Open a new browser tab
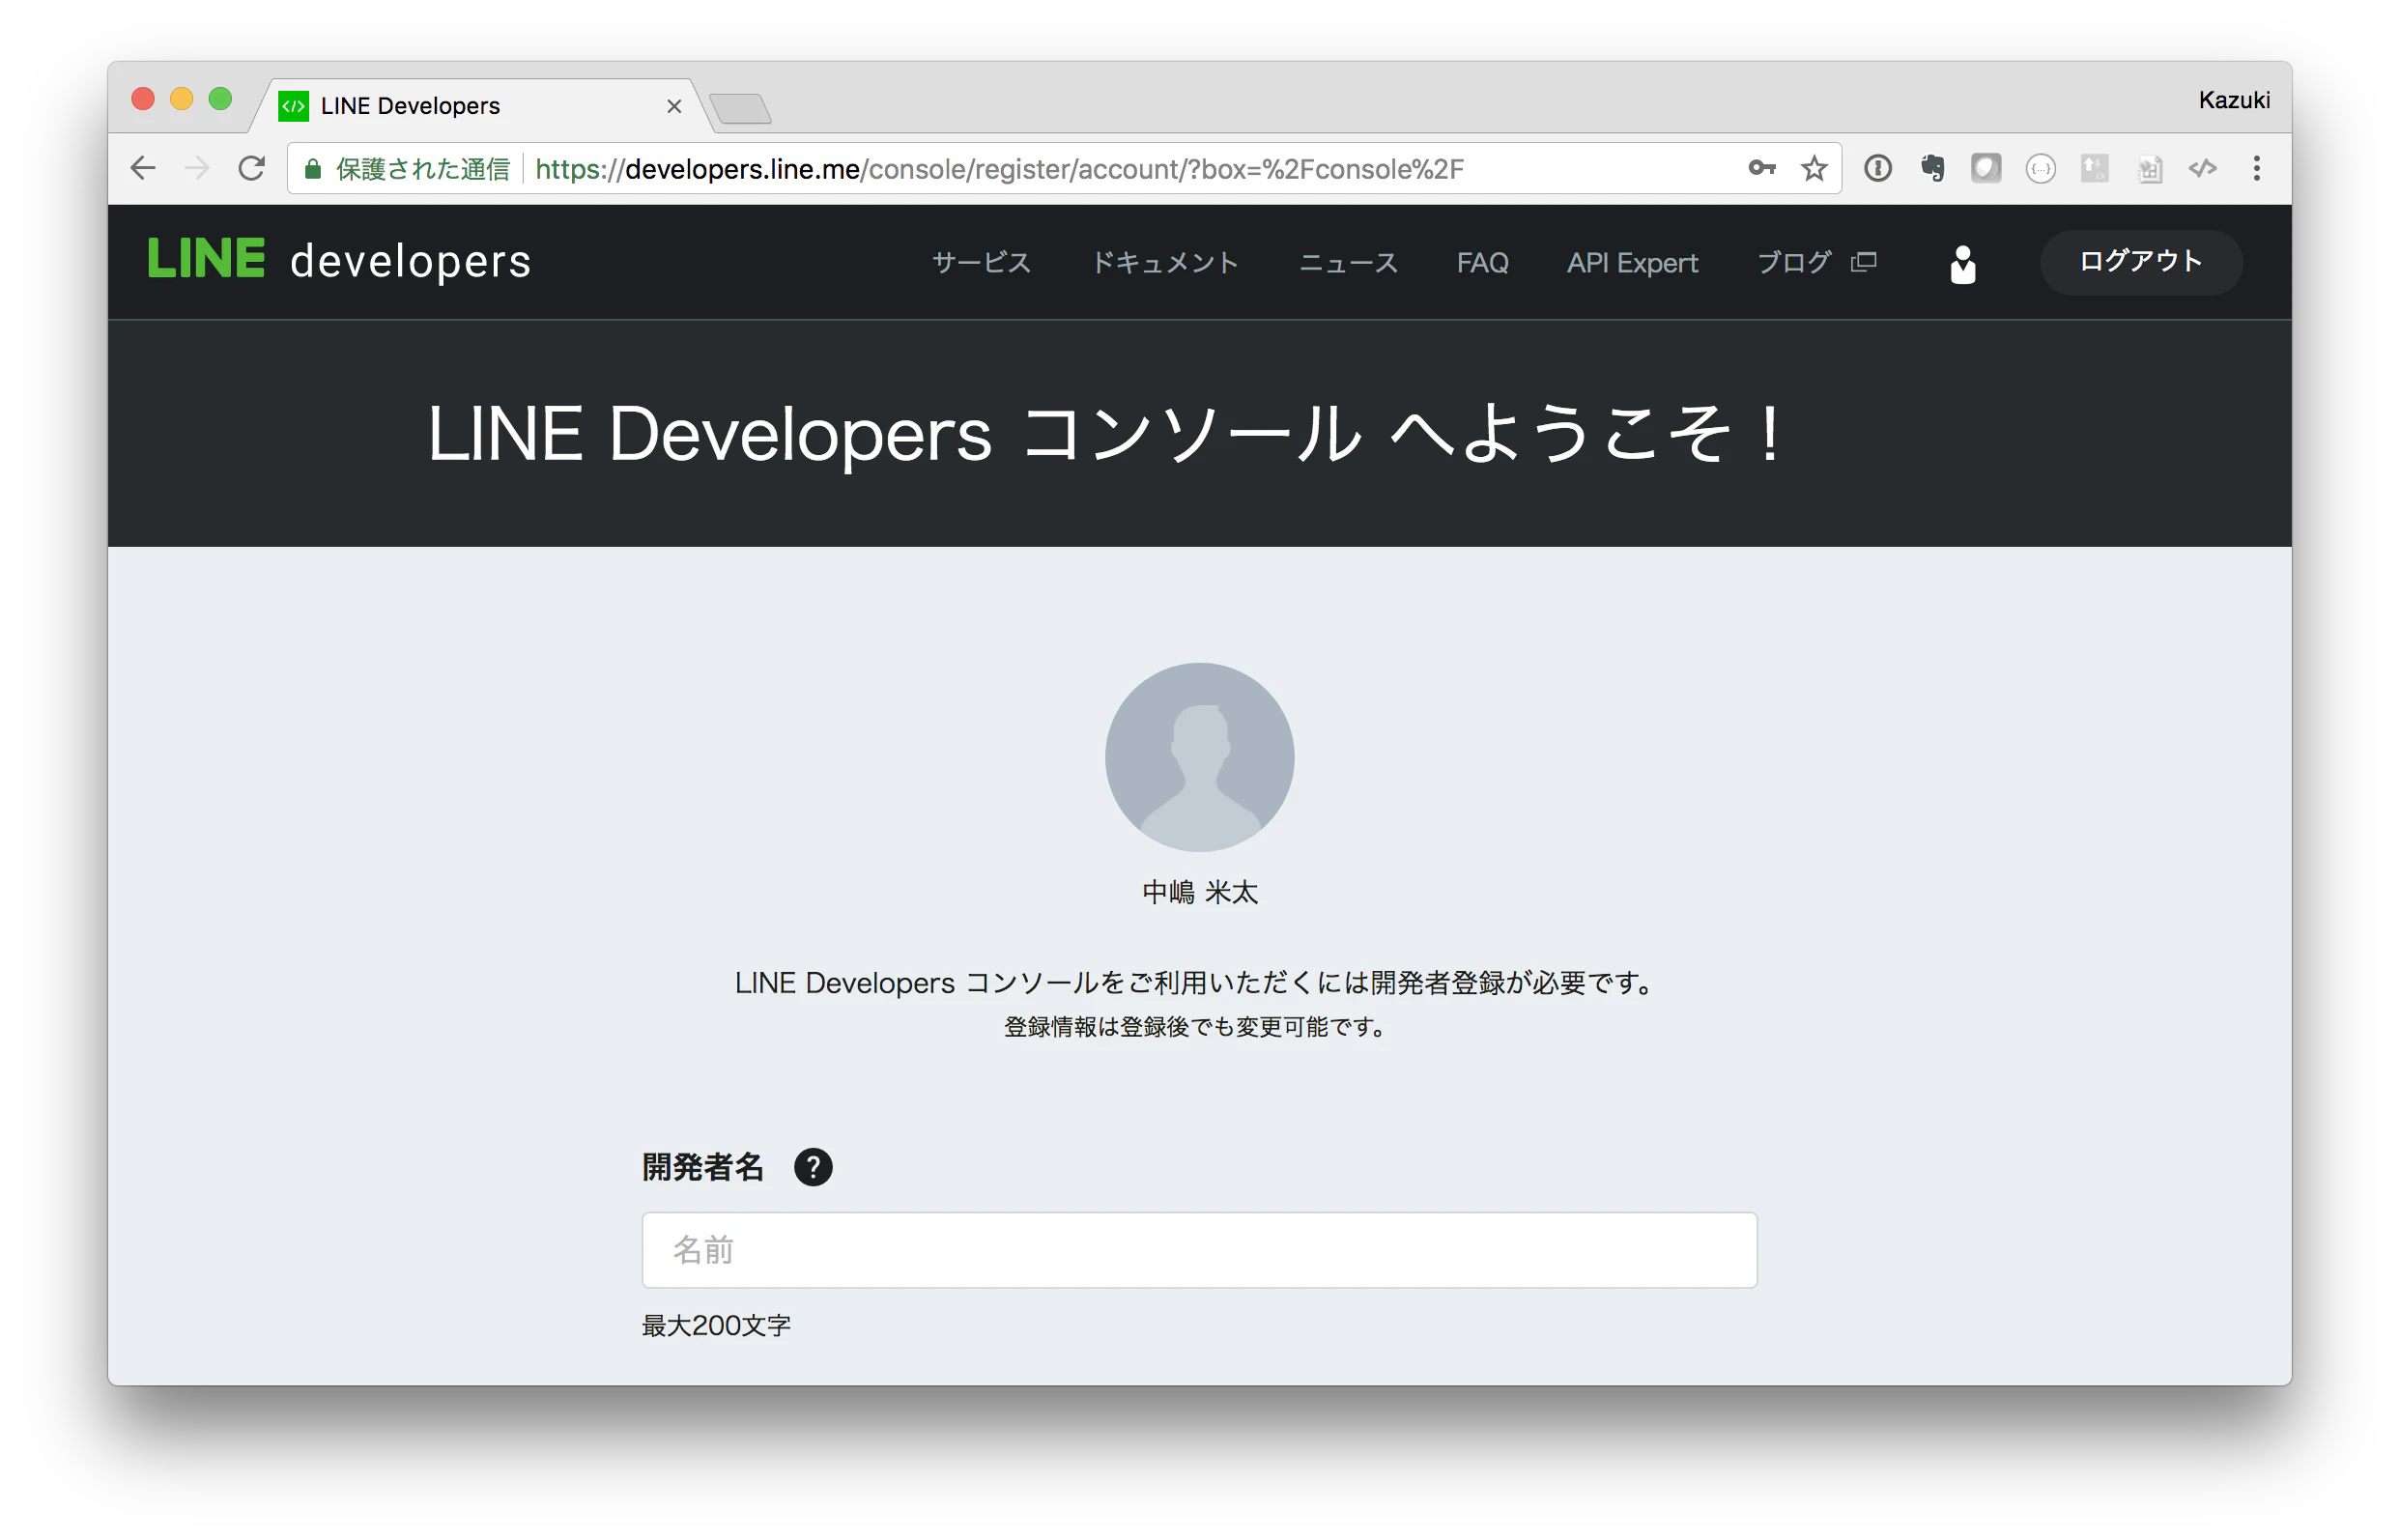 pyautogui.click(x=740, y=107)
